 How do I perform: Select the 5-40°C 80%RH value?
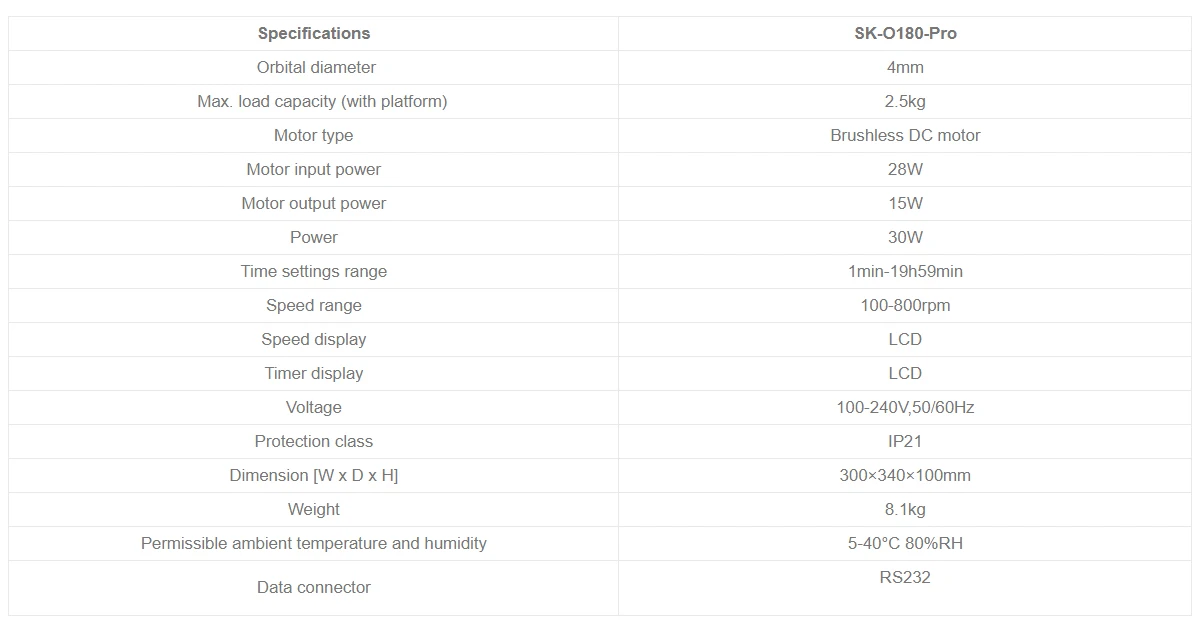(905, 543)
